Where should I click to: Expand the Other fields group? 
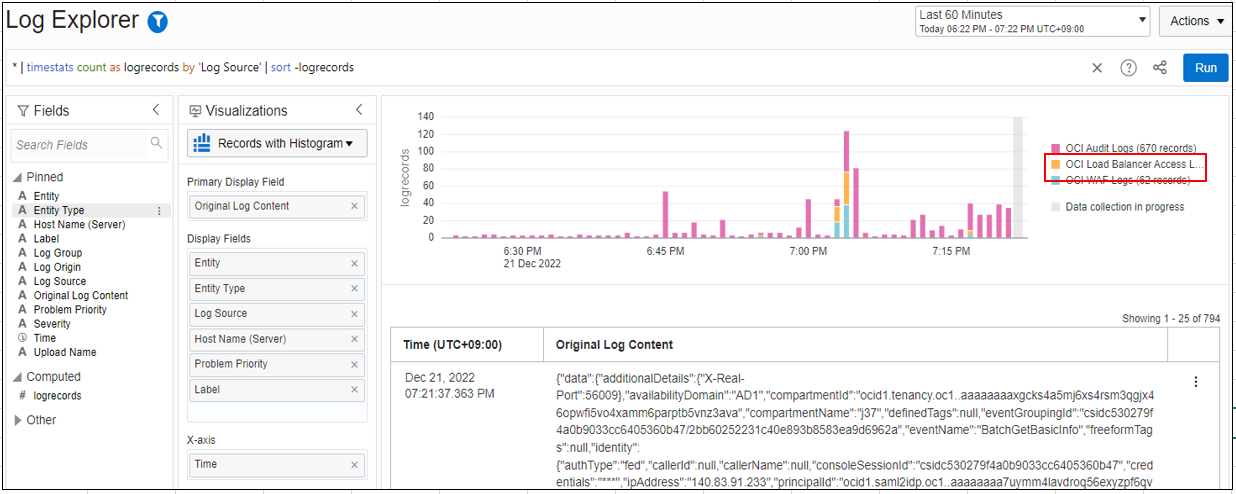point(19,420)
